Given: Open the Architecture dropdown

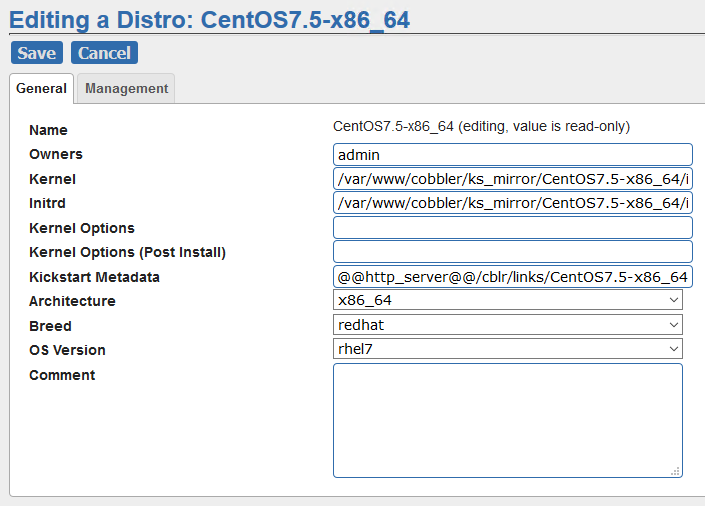Looking at the screenshot, I should 508,300.
